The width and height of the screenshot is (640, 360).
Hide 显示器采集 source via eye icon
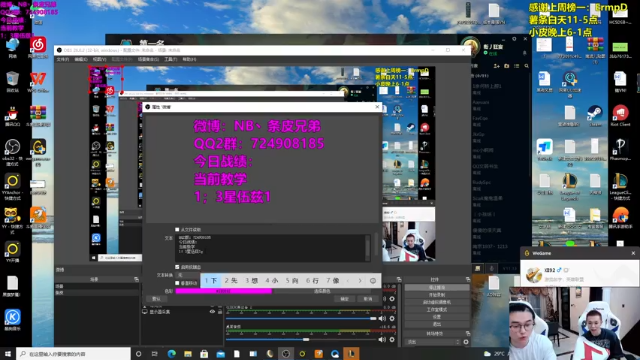tap(212, 312)
